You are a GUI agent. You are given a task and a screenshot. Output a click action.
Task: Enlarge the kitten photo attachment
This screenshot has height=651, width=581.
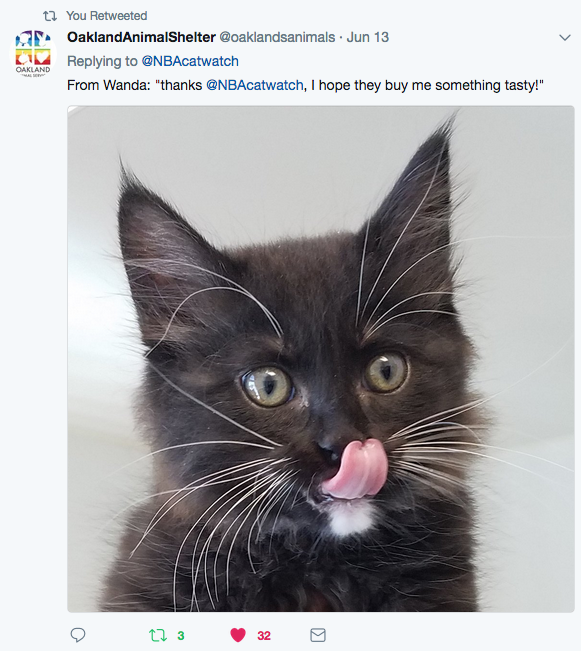coord(321,359)
